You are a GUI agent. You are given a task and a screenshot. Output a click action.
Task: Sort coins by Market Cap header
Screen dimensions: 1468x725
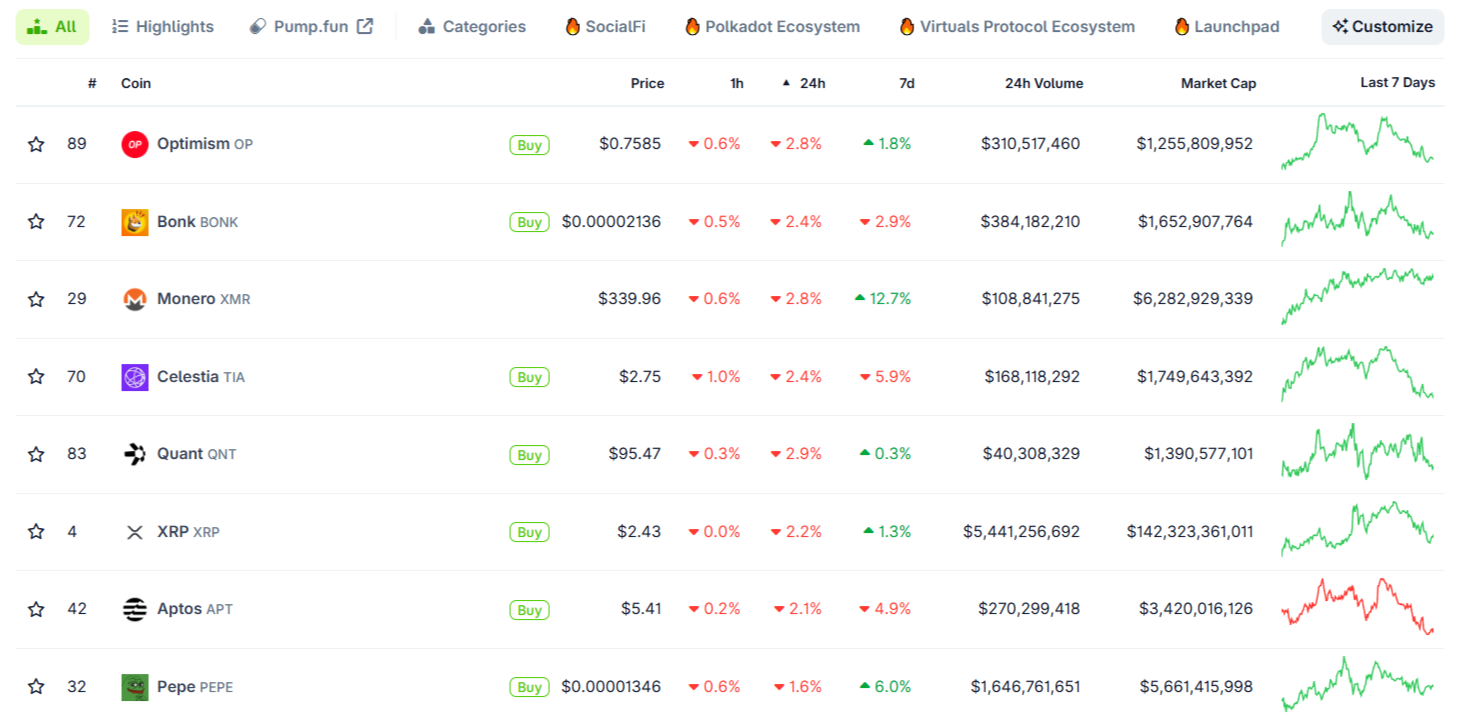click(1218, 83)
